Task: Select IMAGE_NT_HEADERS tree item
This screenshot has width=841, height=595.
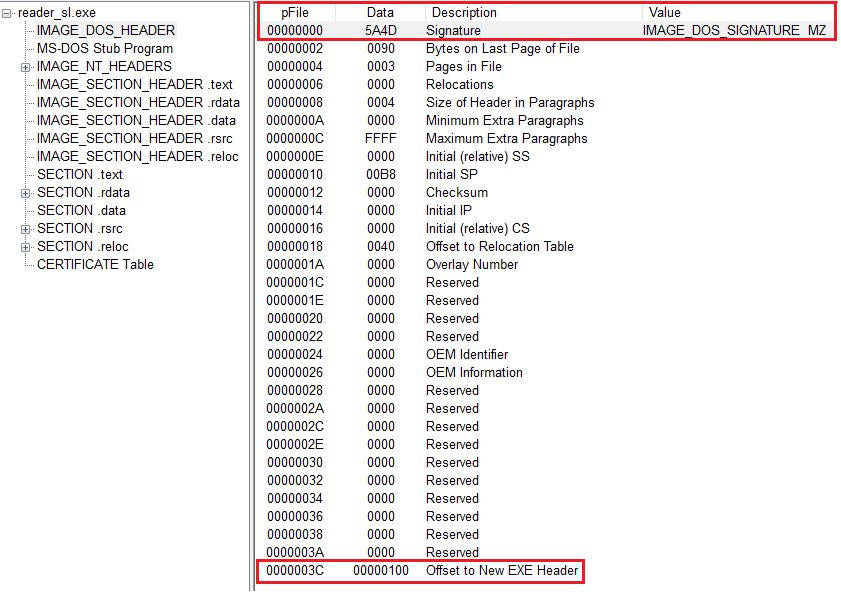Action: coord(104,67)
